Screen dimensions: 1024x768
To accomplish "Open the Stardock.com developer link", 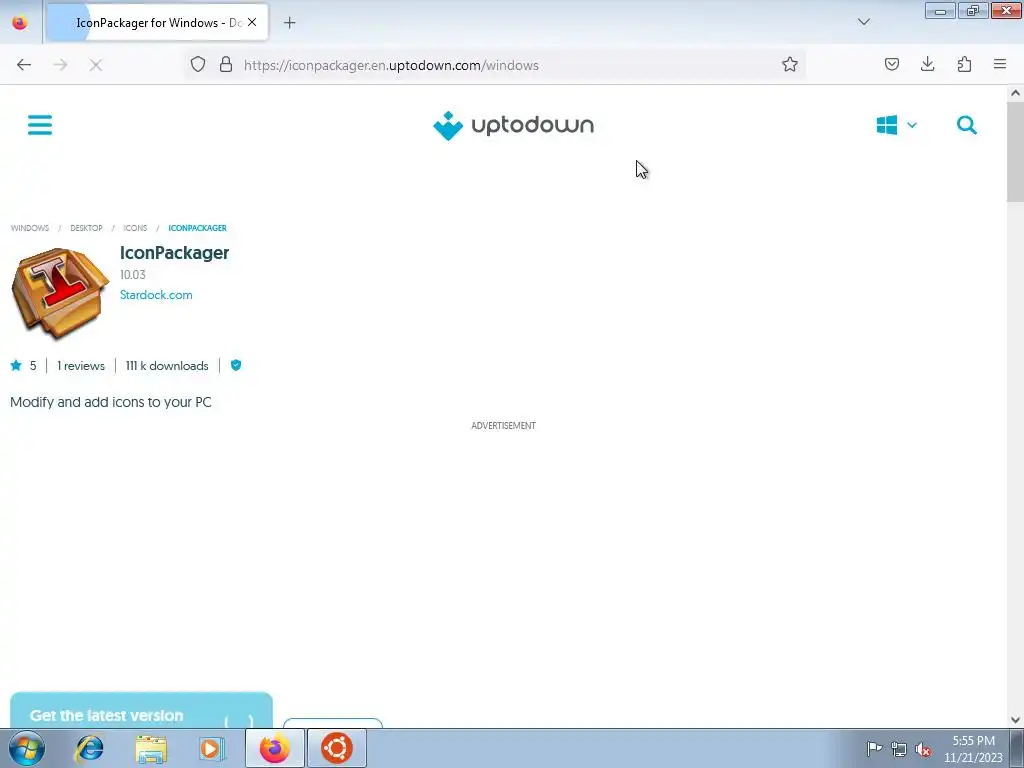I will pos(156,295).
